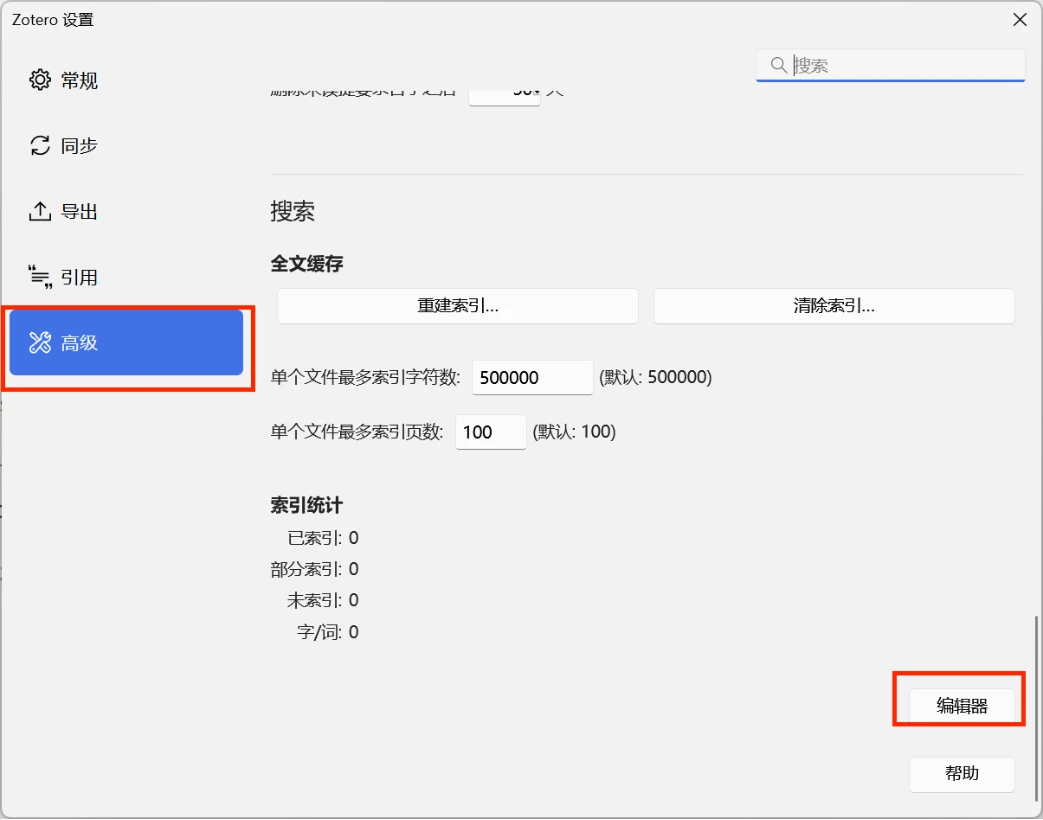Click the 清除索引... button
Image resolution: width=1043 pixels, height=820 pixels.
point(834,306)
